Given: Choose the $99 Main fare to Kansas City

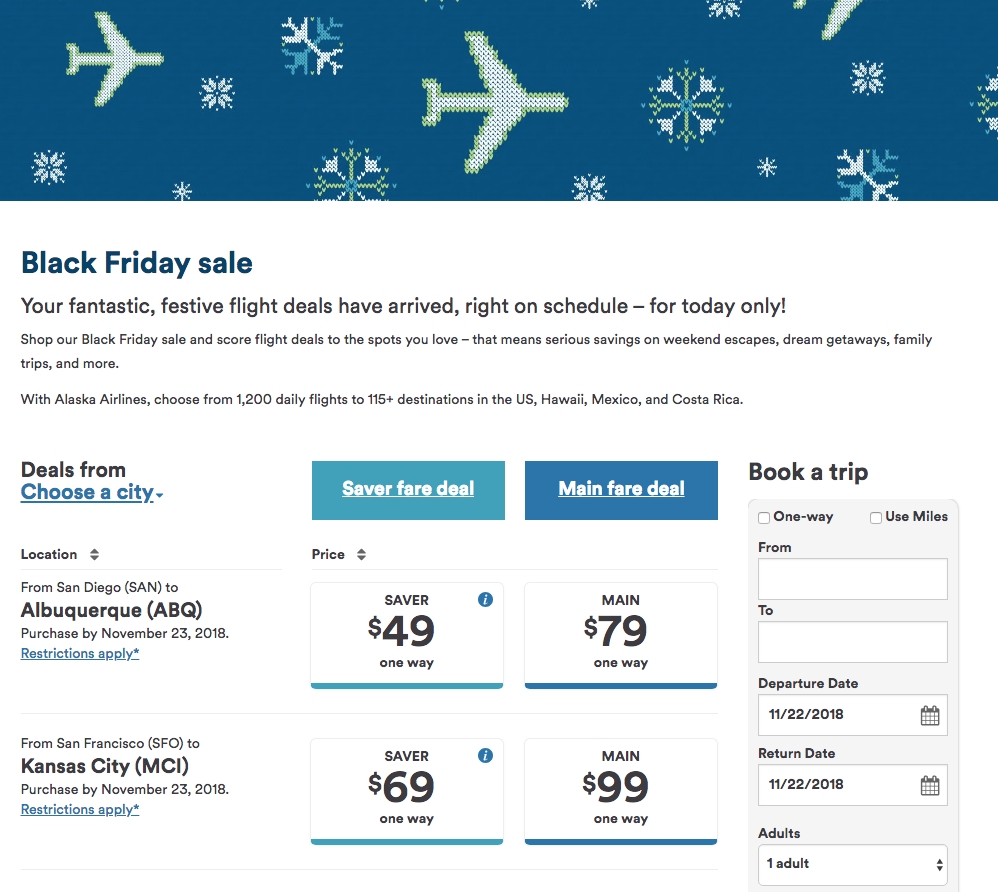Looking at the screenshot, I should (621, 791).
